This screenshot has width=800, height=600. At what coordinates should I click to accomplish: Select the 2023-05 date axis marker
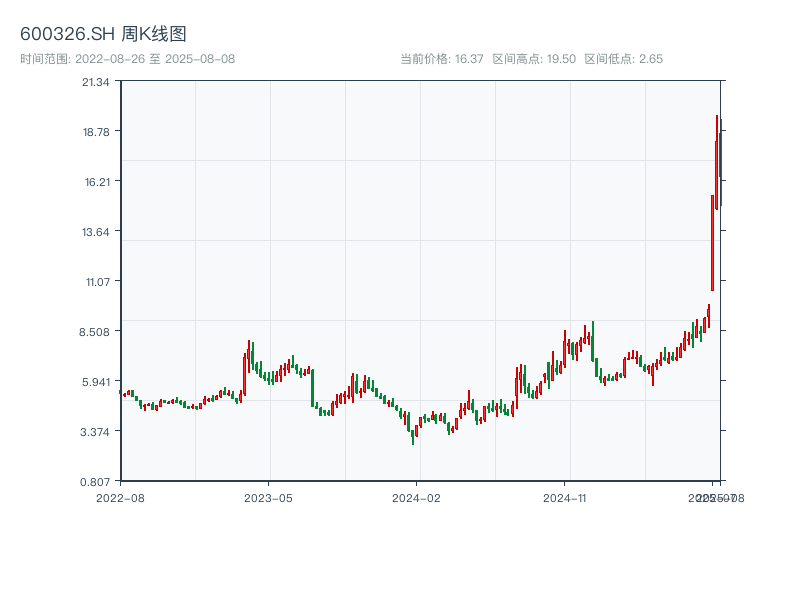[x=269, y=497]
